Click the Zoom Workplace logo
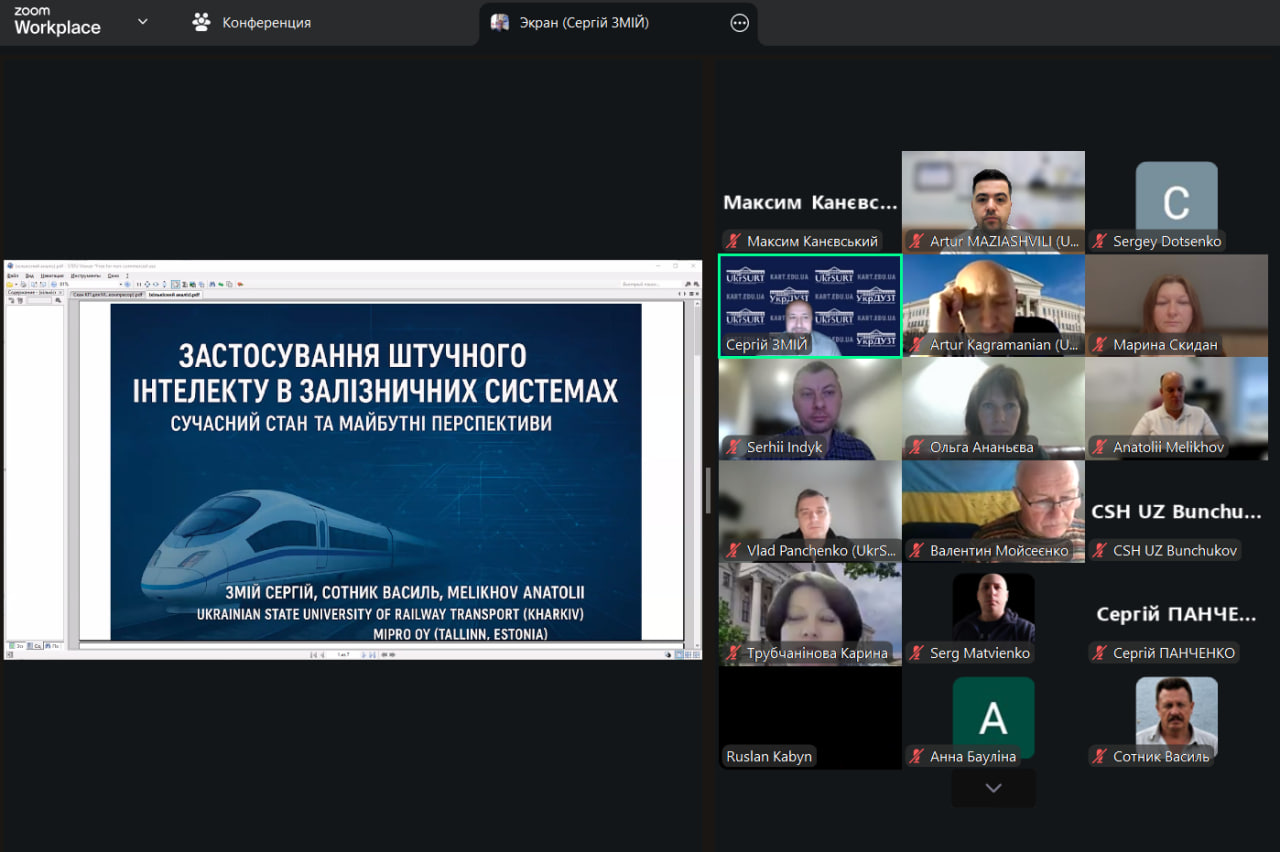 click(57, 22)
